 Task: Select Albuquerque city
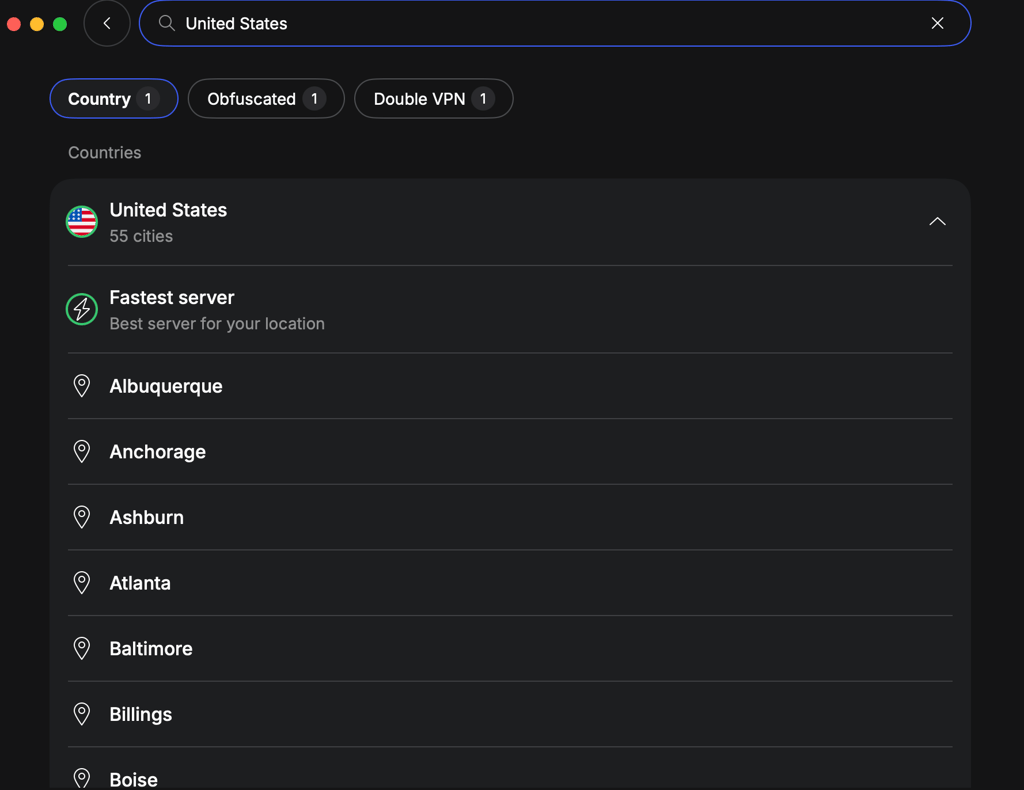(x=510, y=386)
